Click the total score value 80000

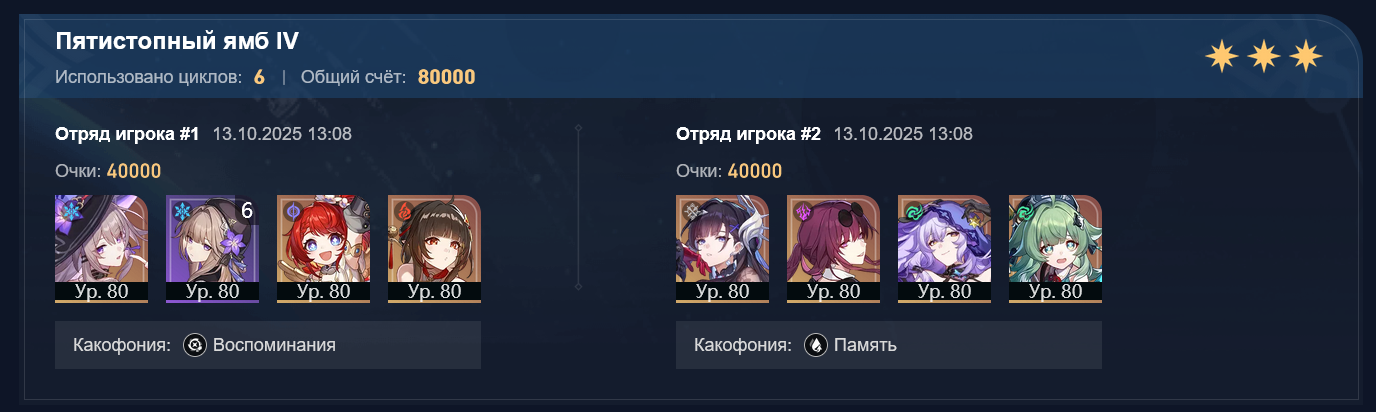[x=446, y=77]
